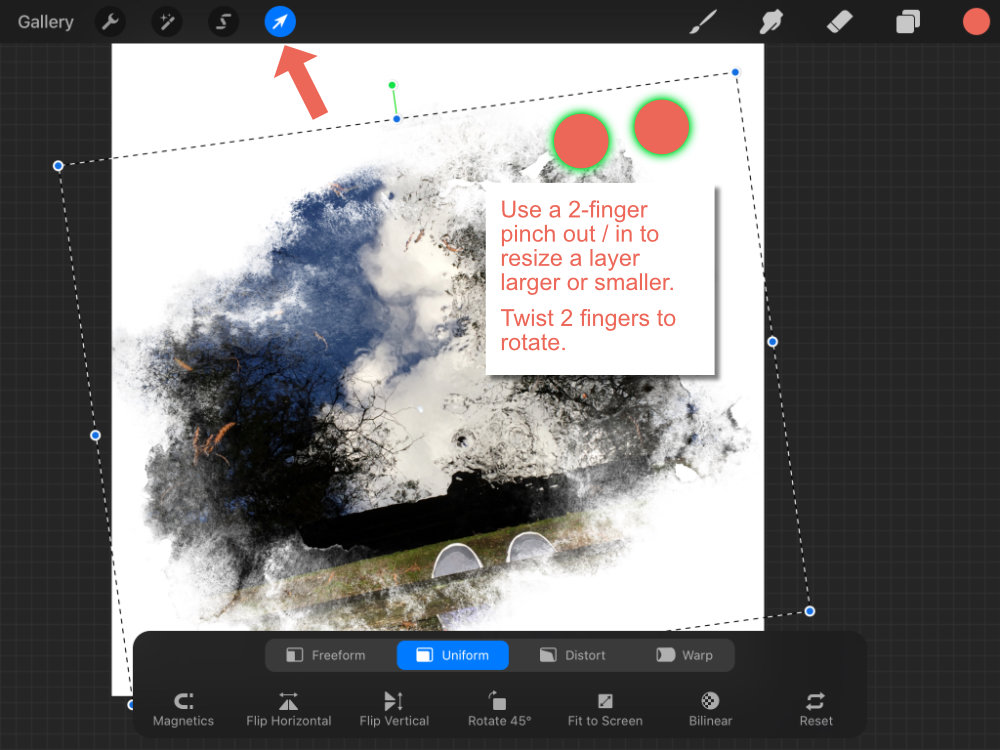1000x750 pixels.
Task: Select the Paint brush tool
Action: tap(703, 22)
